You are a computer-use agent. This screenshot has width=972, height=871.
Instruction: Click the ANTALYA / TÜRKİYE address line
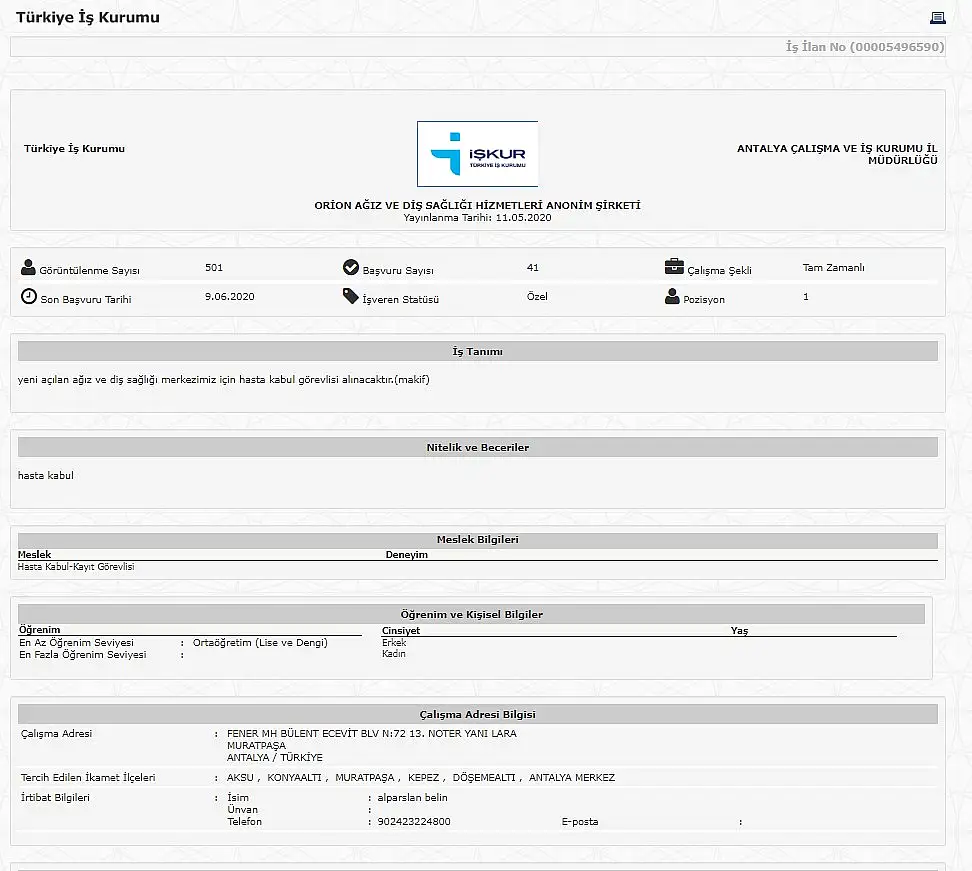[275, 758]
